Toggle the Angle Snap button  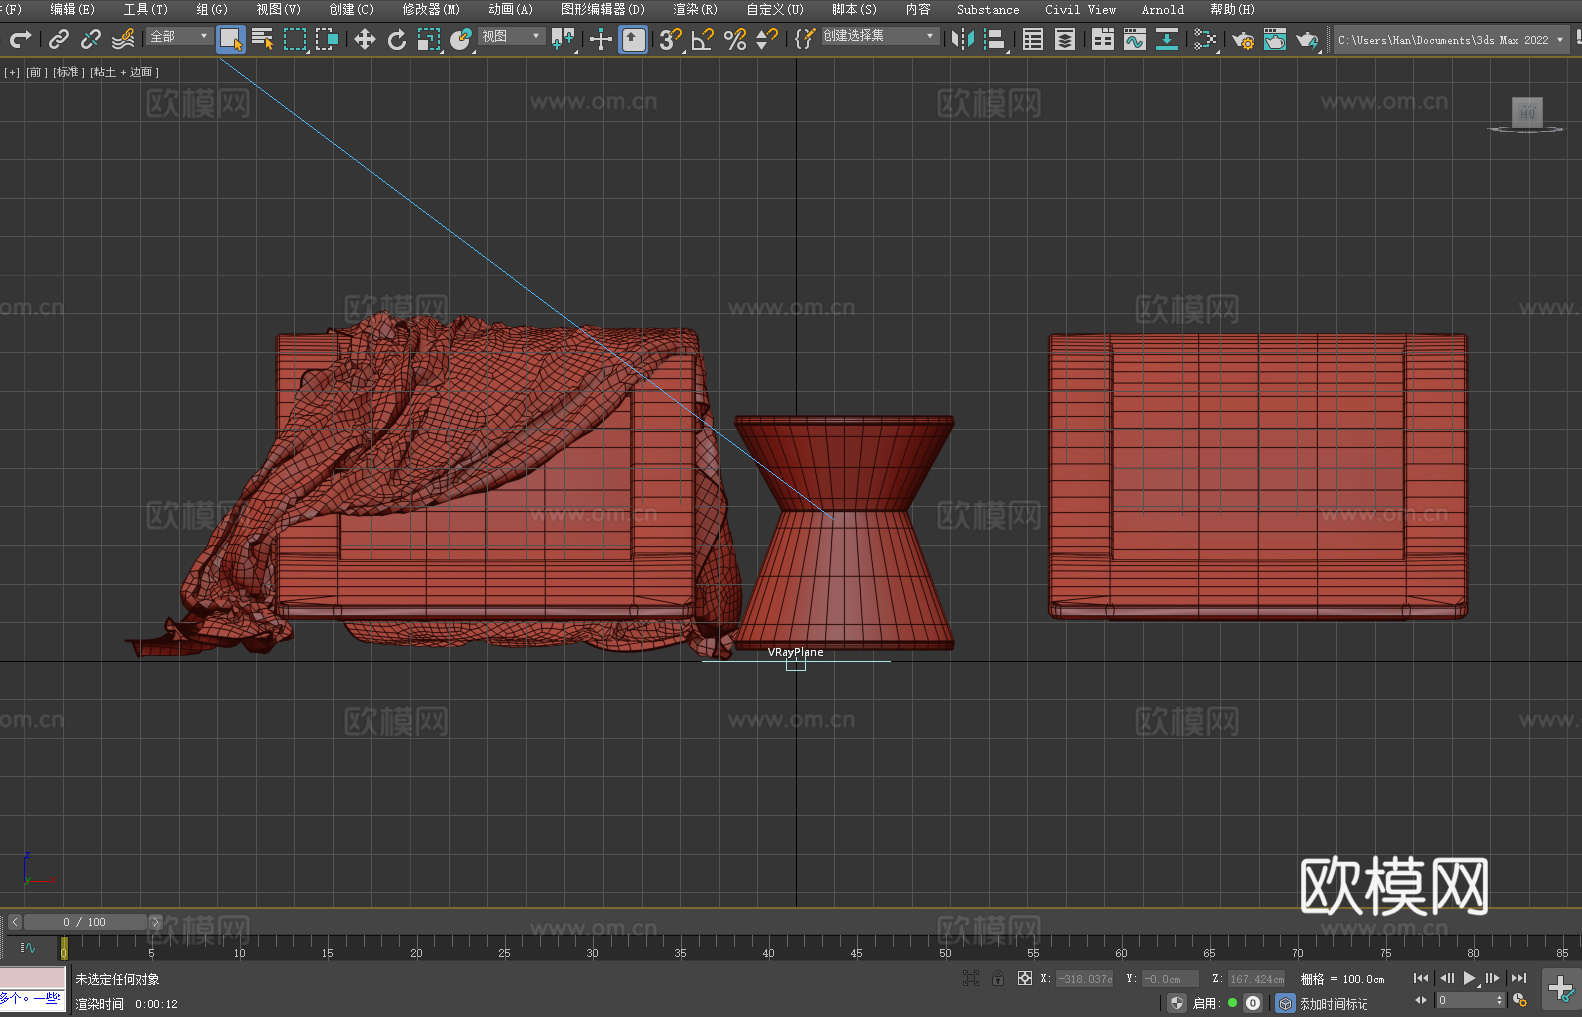tap(703, 39)
